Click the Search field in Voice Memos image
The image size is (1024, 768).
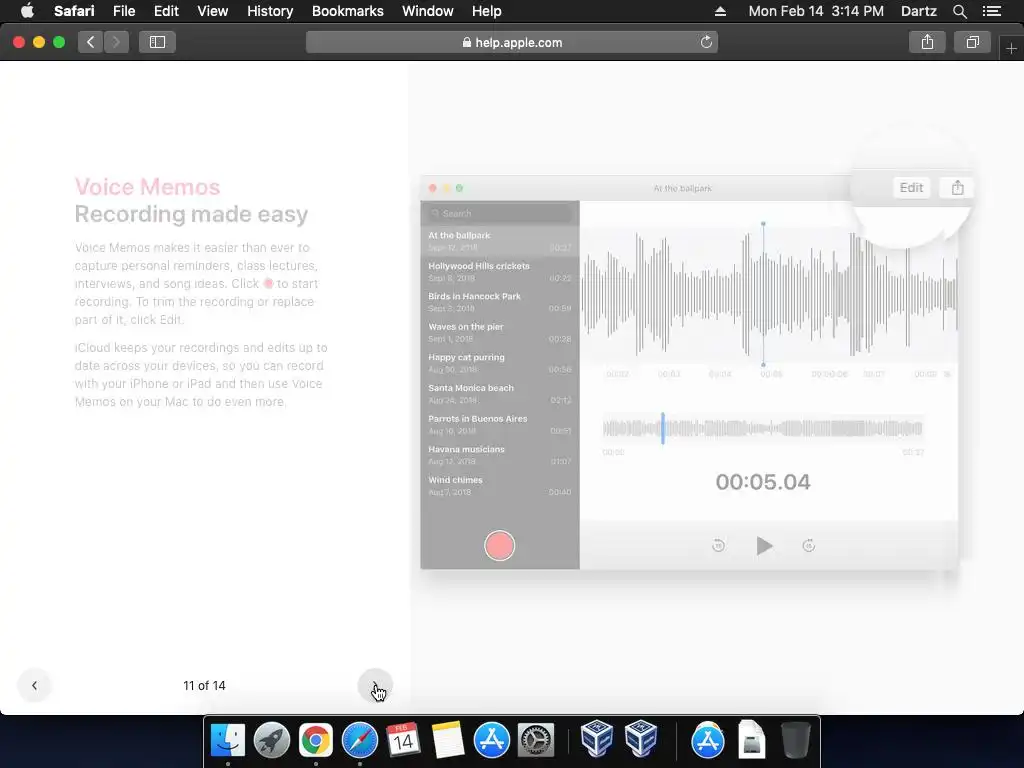point(500,214)
